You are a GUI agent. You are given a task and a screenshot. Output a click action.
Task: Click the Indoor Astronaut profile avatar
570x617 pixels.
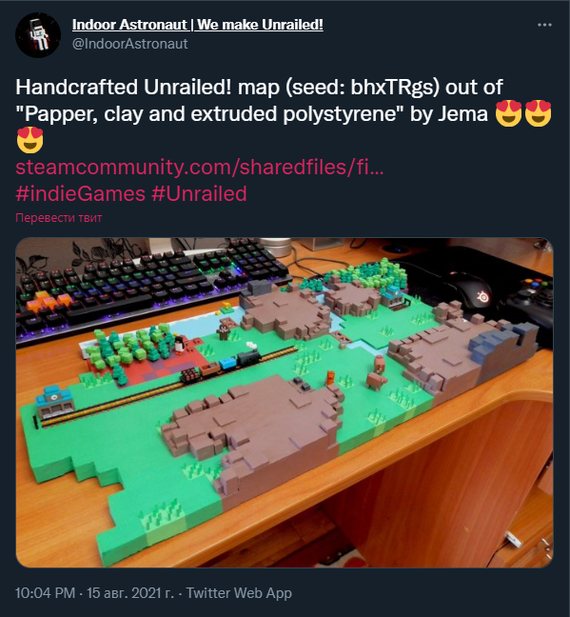[38, 35]
